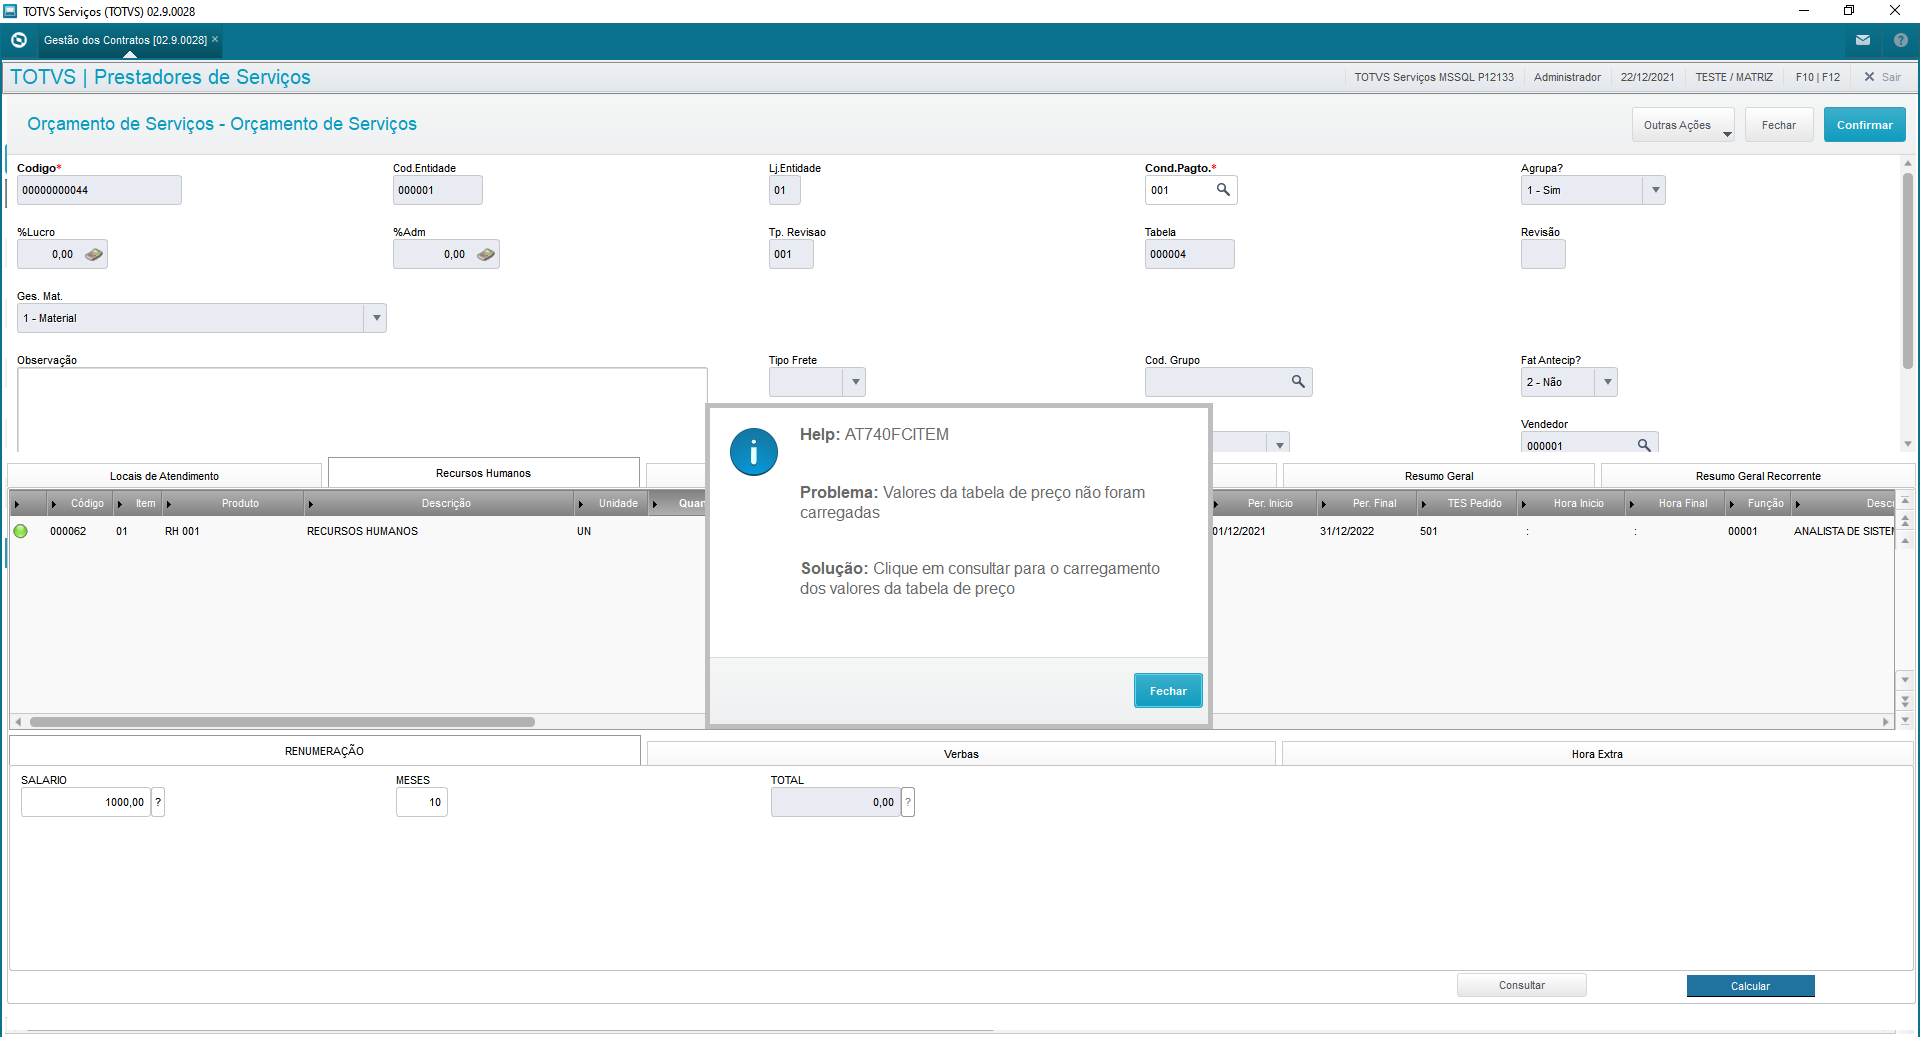Select RENUMERAÇÃO tab
Screen dimensions: 1920x1037
point(324,751)
